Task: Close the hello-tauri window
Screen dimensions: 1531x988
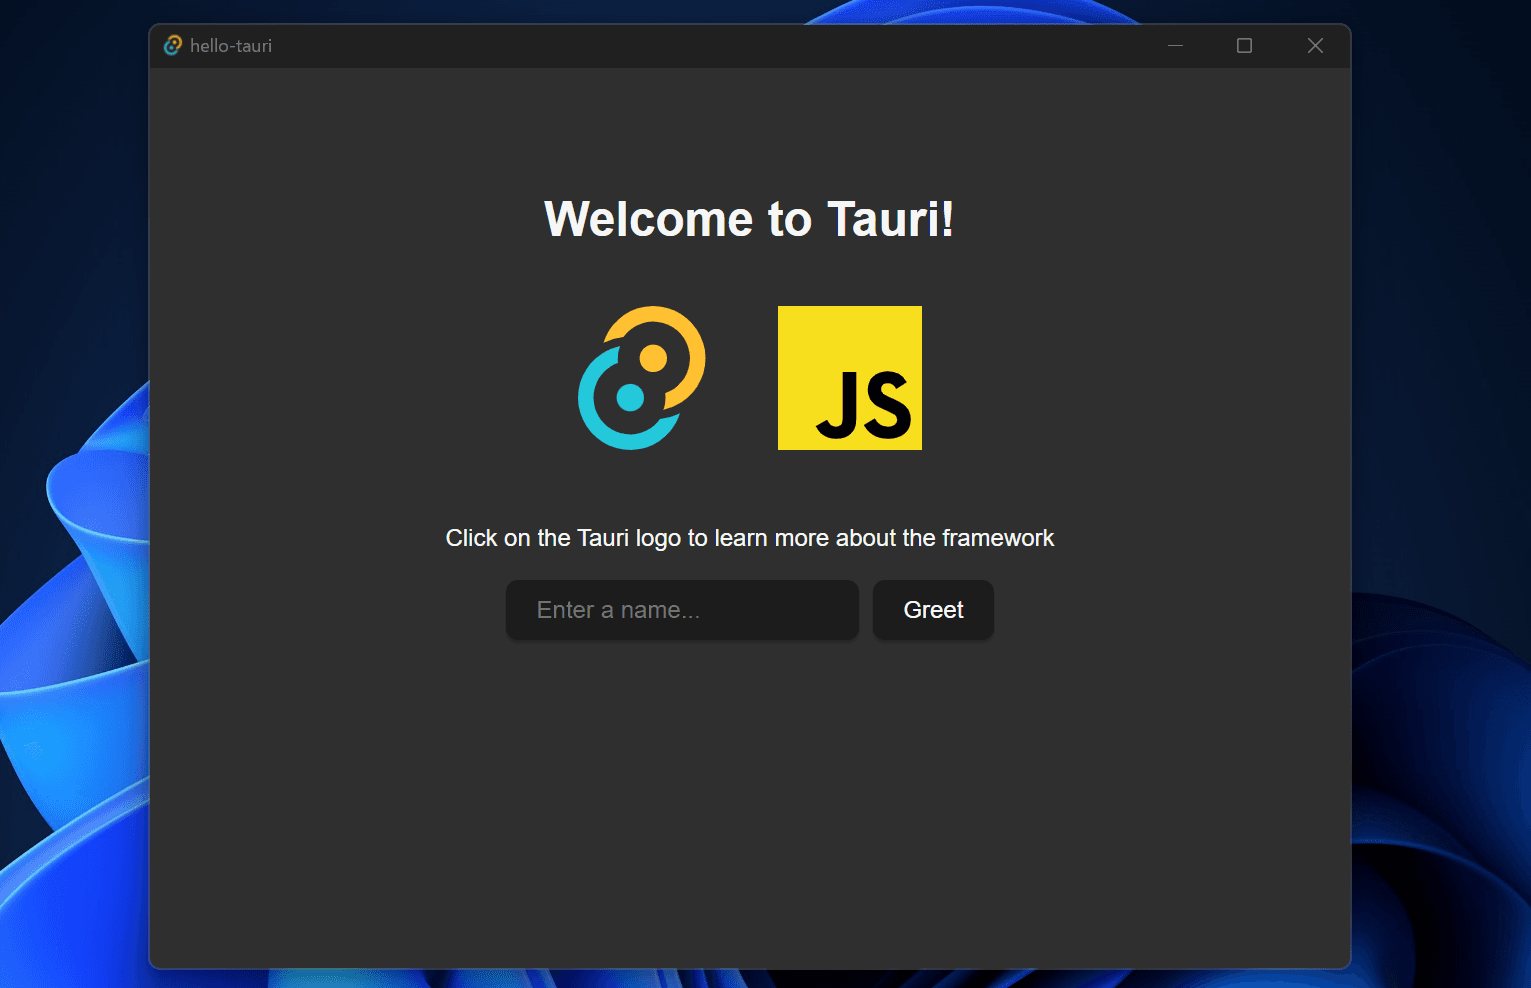Action: pos(1314,45)
